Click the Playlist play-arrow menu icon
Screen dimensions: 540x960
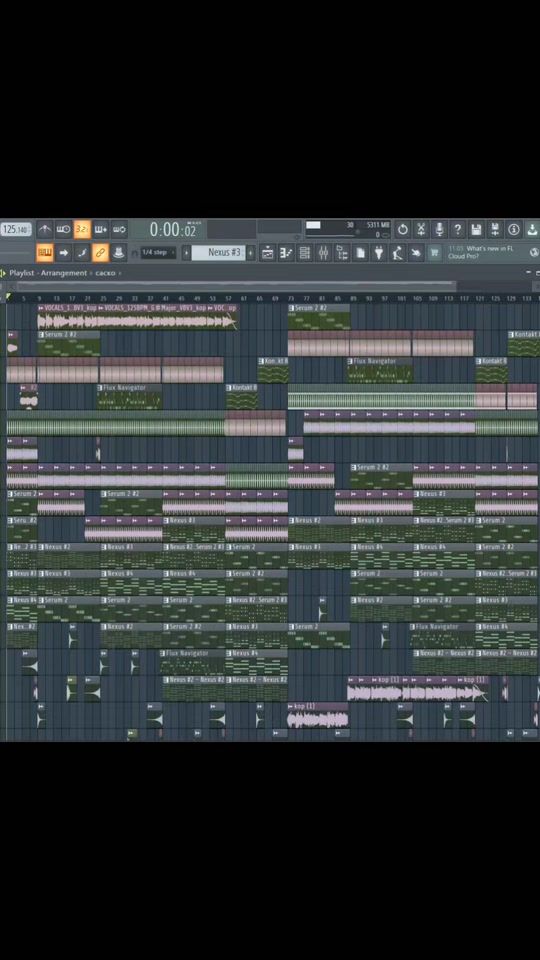click(4, 273)
